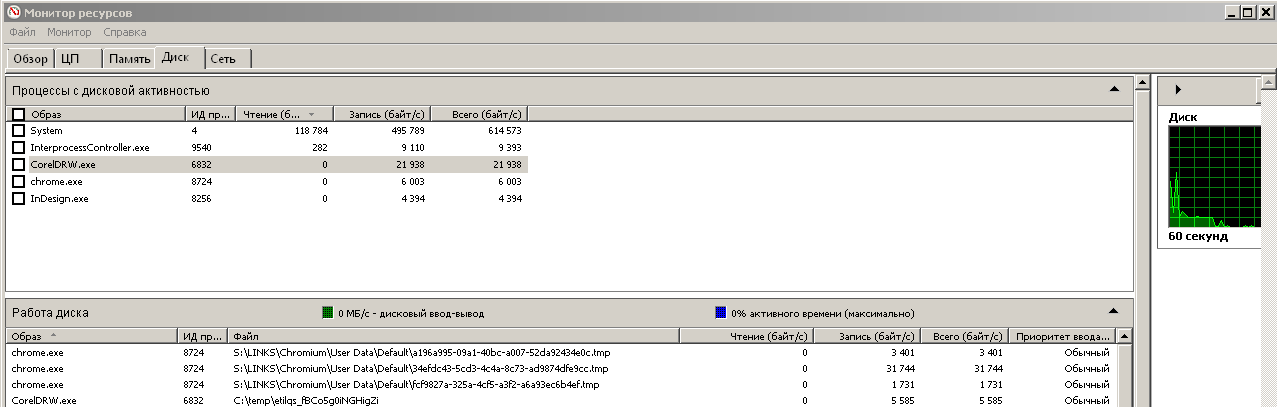Select the System process row name
This screenshot has height=407, width=1277.
(x=47, y=131)
